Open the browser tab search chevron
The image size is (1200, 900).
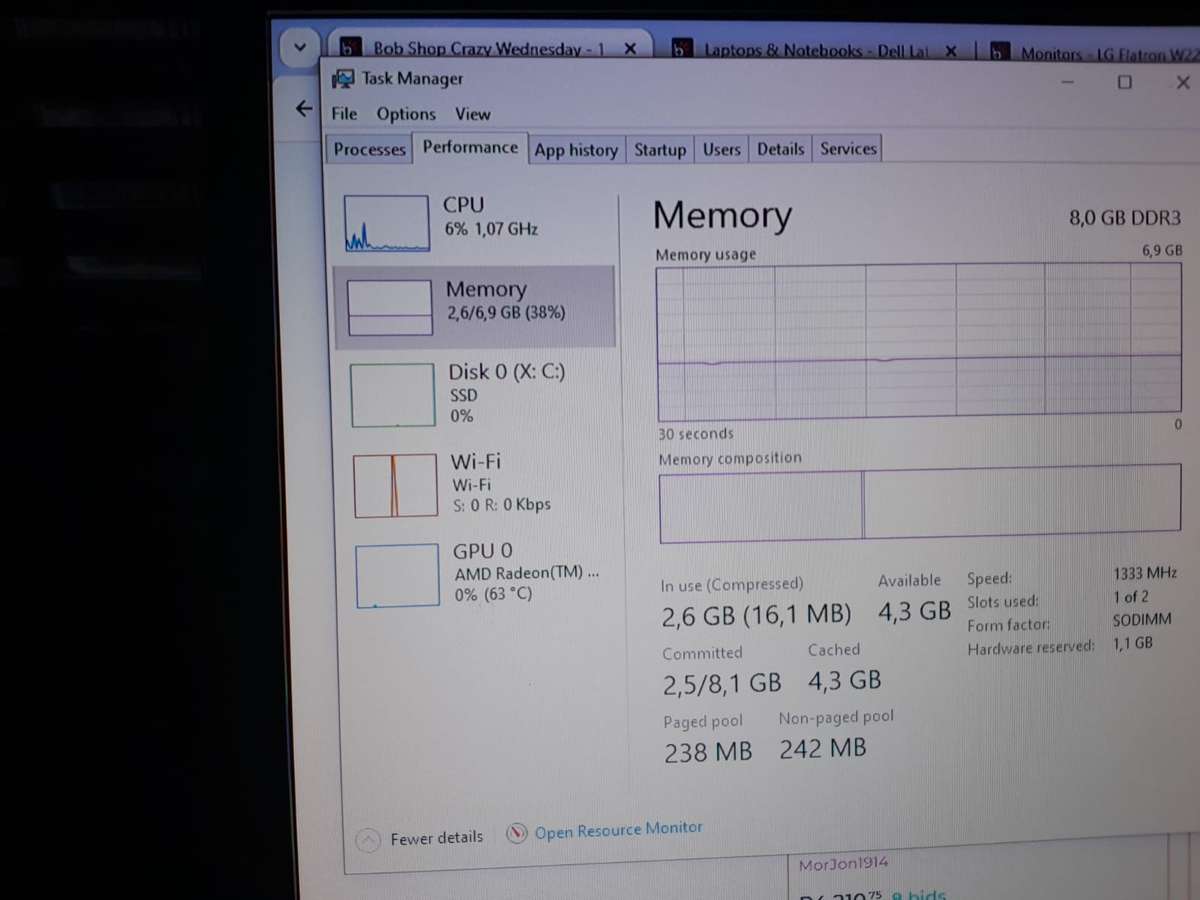coord(299,47)
